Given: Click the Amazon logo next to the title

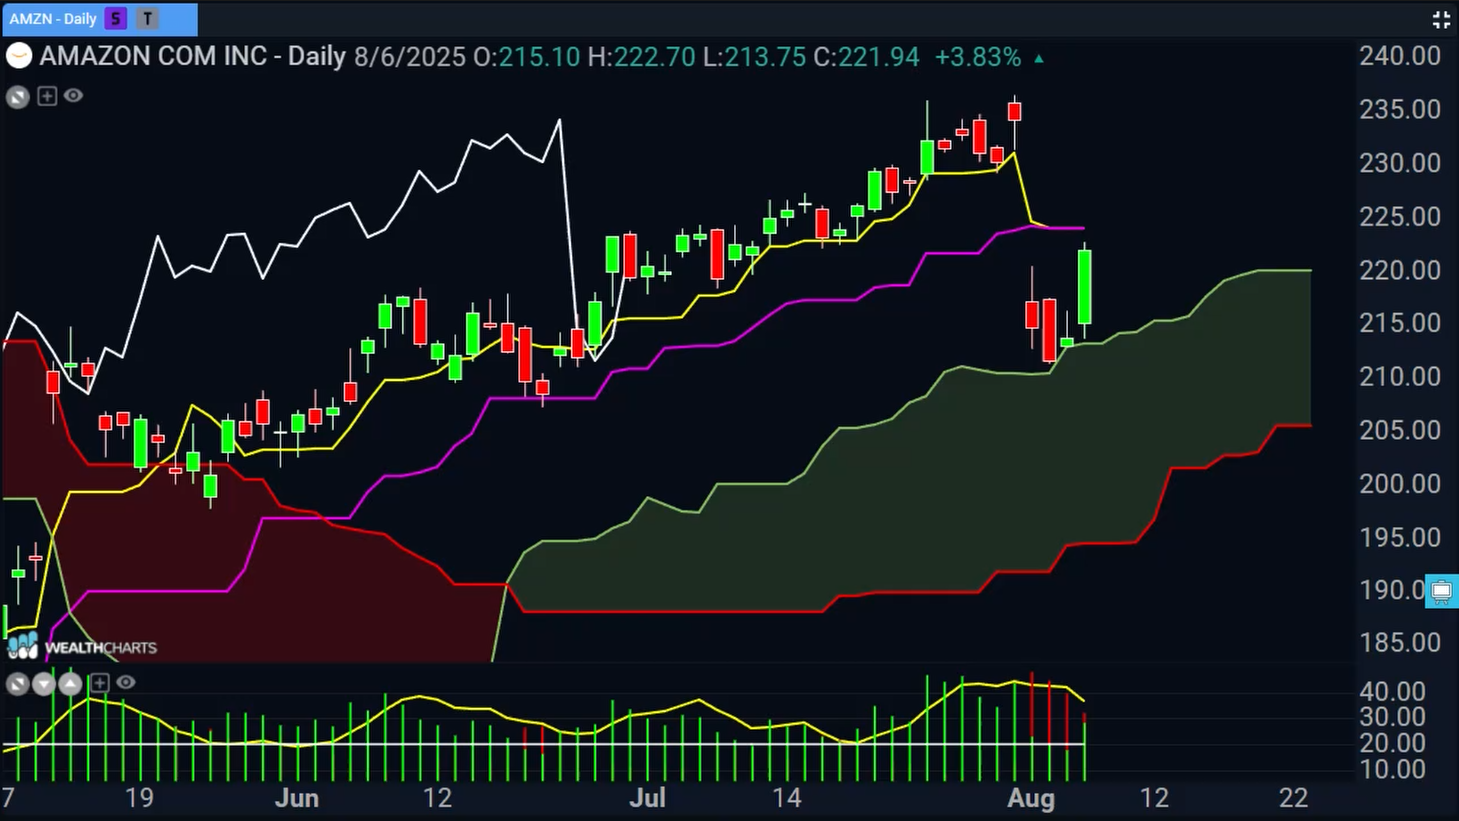Looking at the screenshot, I should 19,56.
